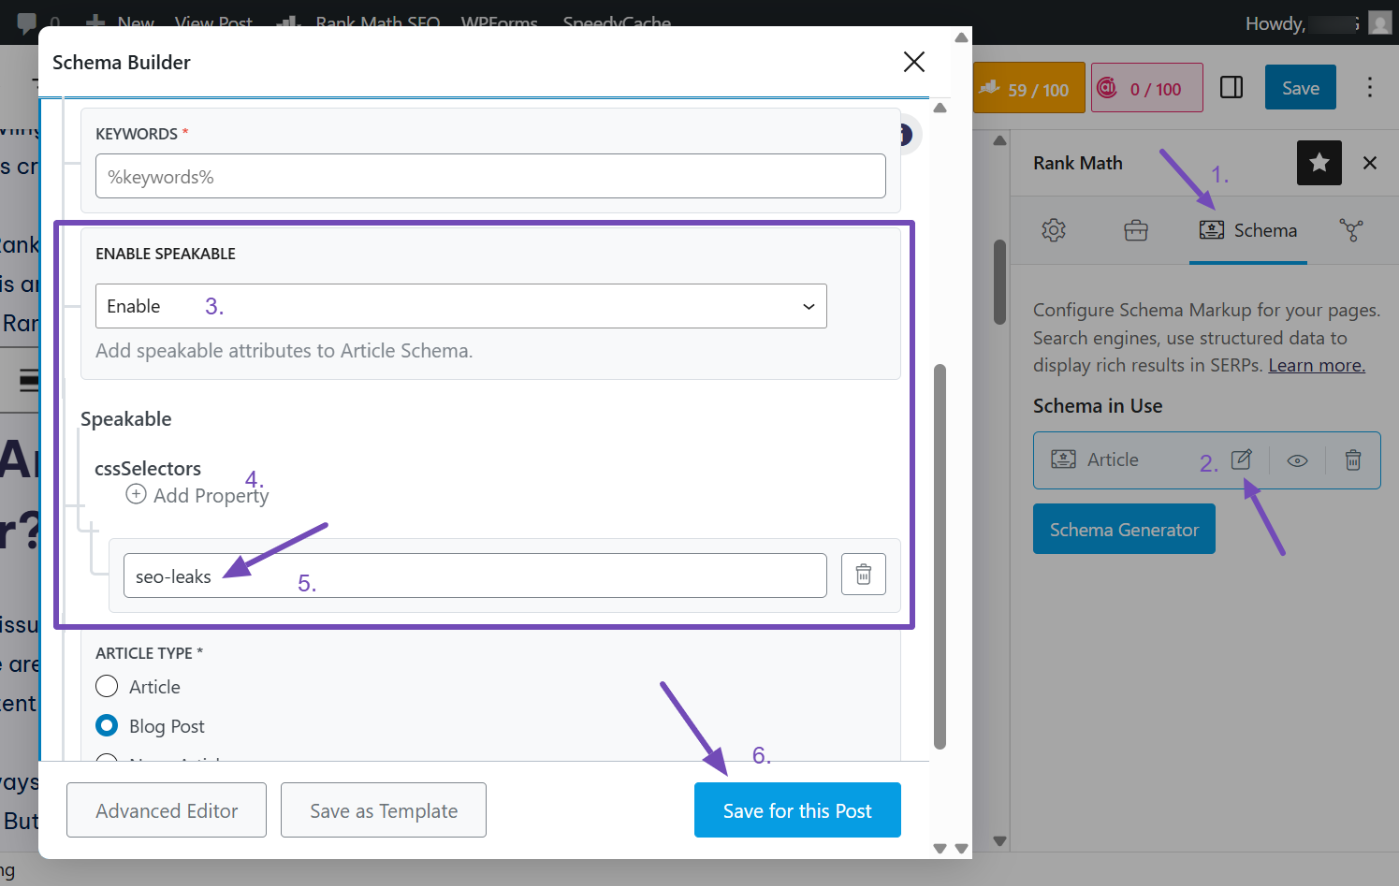Open the SEO score 59 / 100 badge
The width and height of the screenshot is (1399, 886).
(1027, 88)
